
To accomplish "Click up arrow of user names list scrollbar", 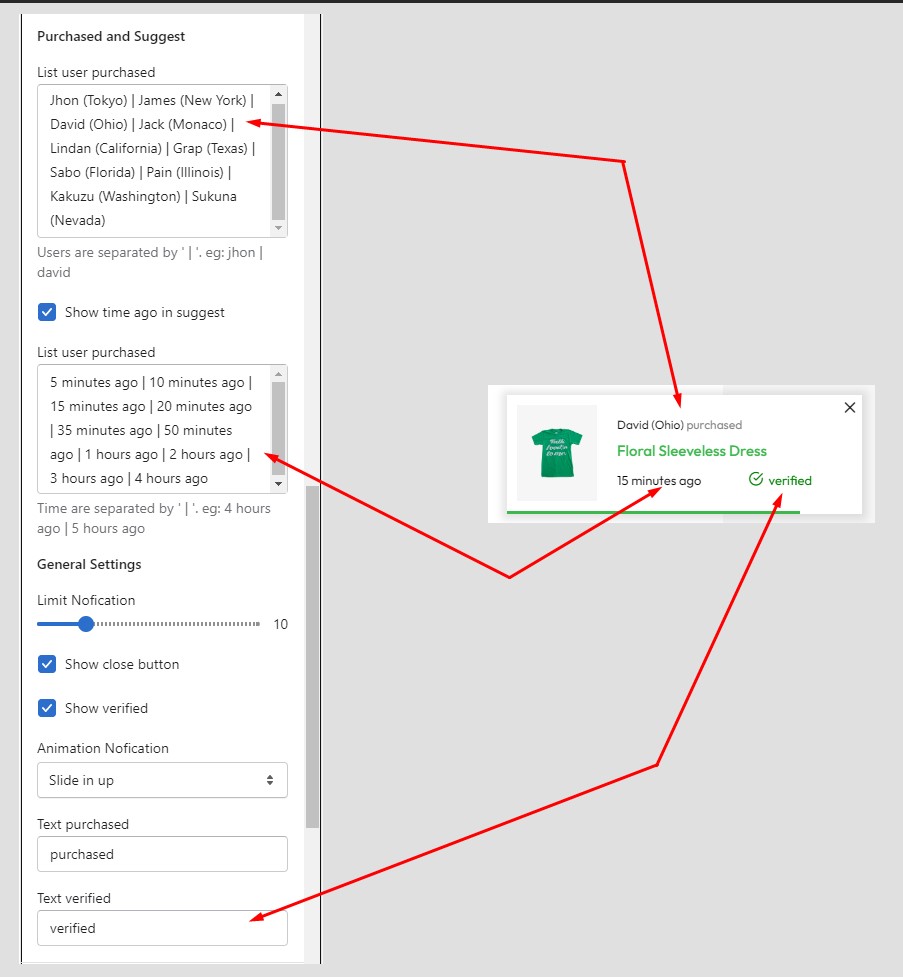I will (x=279, y=94).
